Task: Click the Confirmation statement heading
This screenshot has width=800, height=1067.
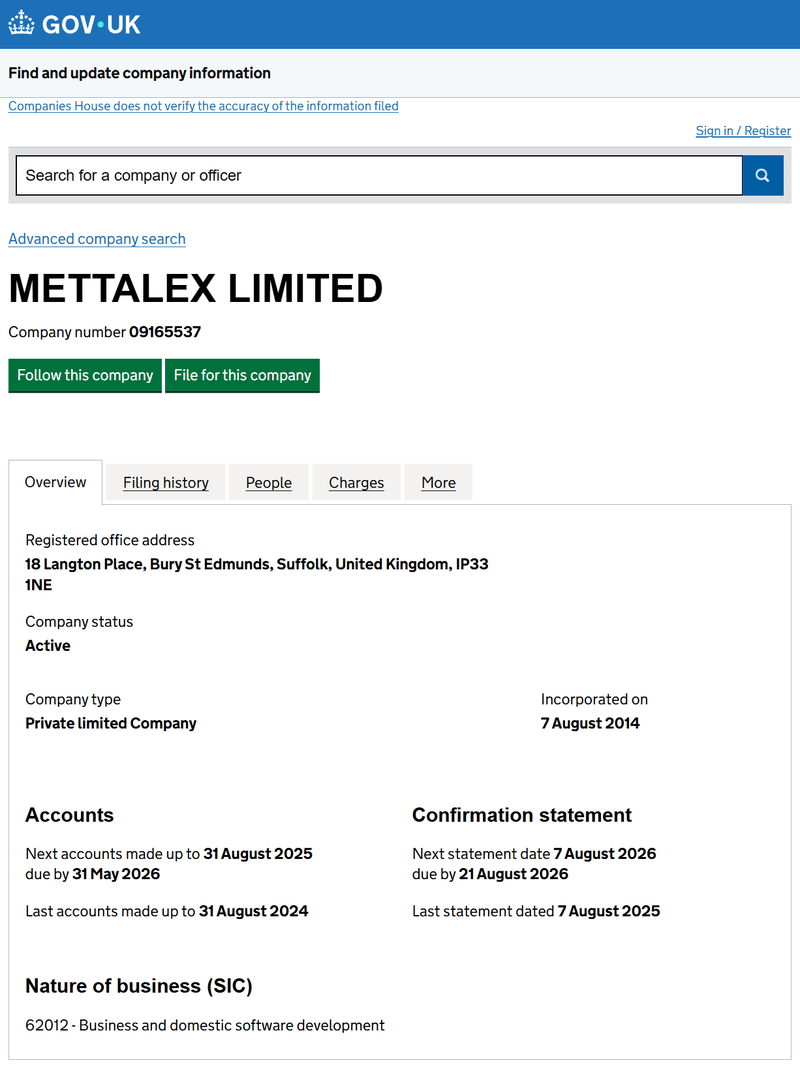Action: tap(522, 815)
